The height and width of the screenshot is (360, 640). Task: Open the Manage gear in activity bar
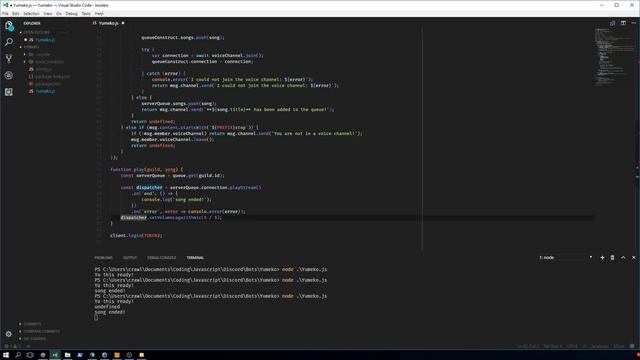(x=9, y=334)
